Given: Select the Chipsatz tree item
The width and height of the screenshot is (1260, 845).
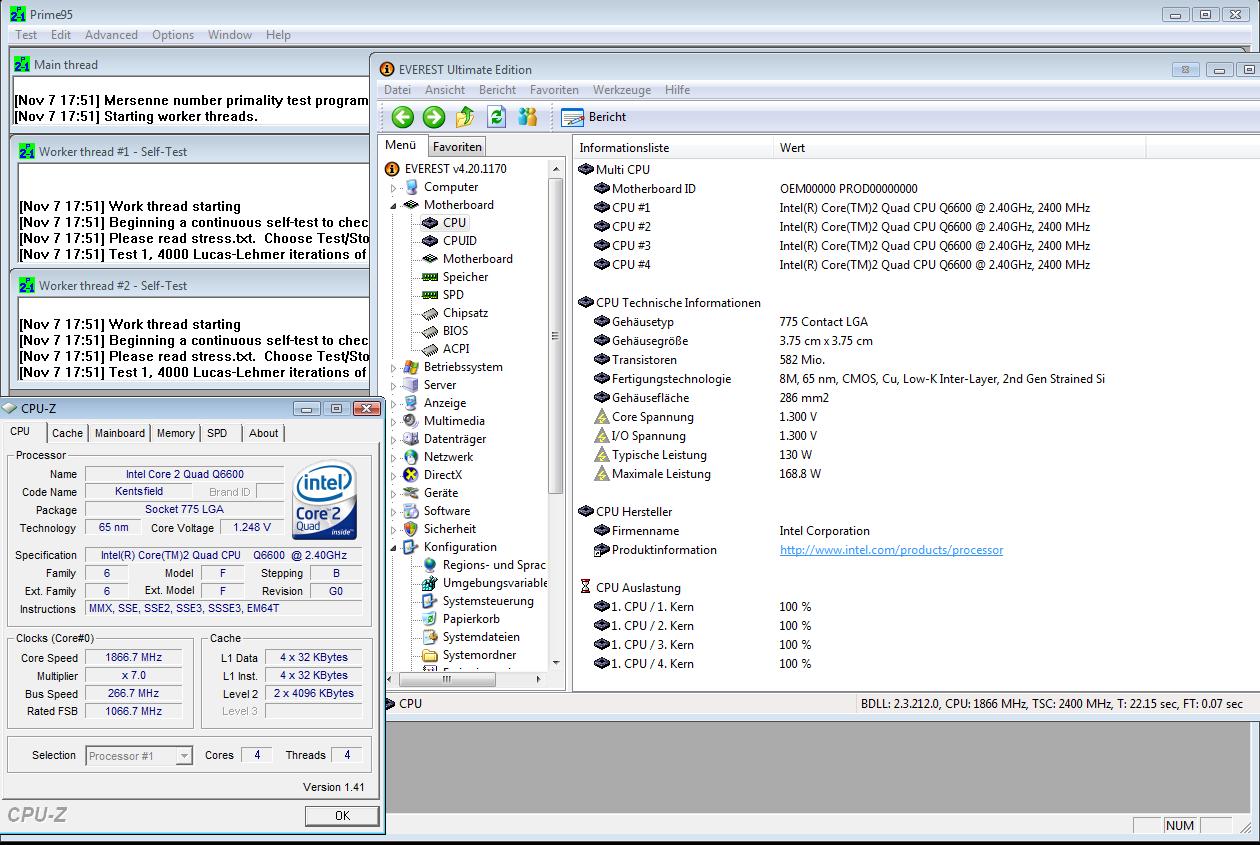Looking at the screenshot, I should tap(465, 313).
